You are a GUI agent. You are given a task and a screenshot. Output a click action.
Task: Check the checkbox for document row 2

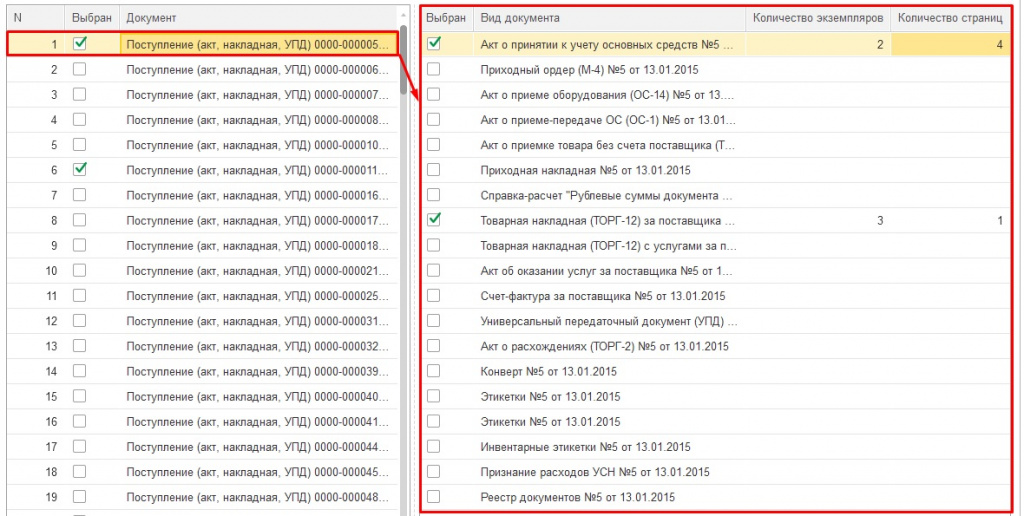coord(80,69)
